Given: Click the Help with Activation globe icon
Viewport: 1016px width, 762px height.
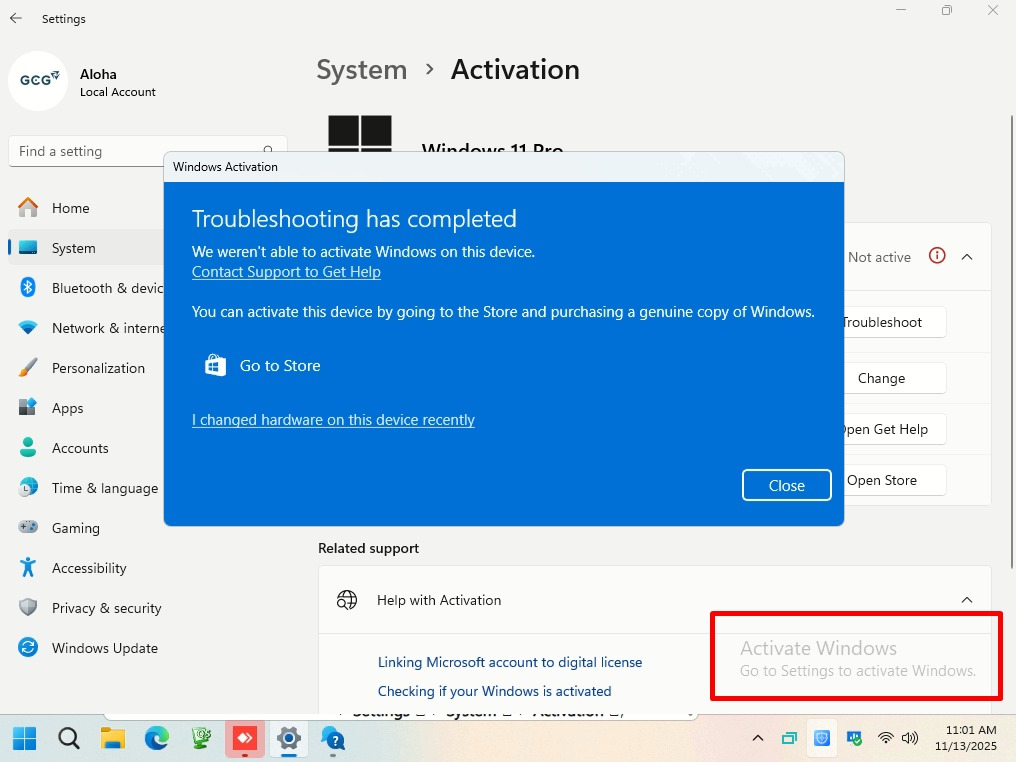Looking at the screenshot, I should [347, 600].
